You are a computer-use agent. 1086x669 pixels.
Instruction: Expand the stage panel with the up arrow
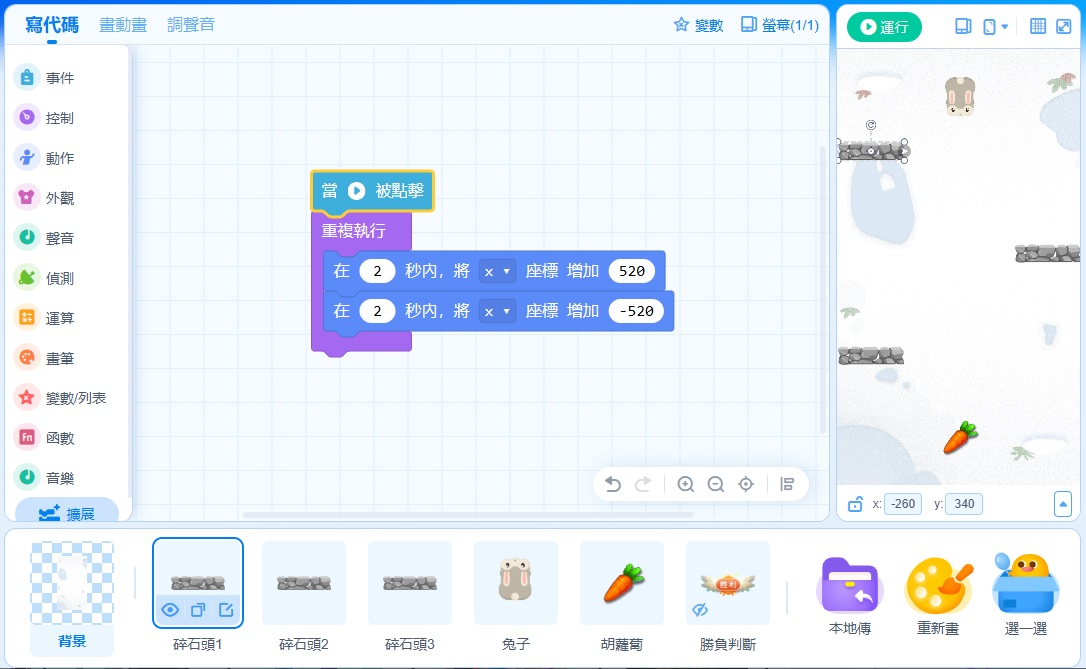coord(1063,504)
